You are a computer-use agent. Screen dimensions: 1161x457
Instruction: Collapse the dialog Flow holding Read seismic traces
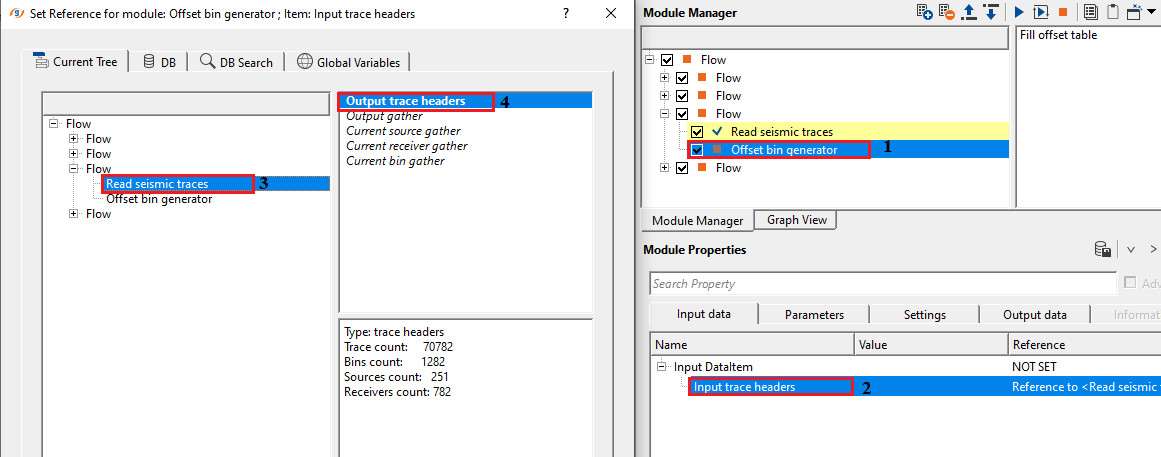point(73,169)
